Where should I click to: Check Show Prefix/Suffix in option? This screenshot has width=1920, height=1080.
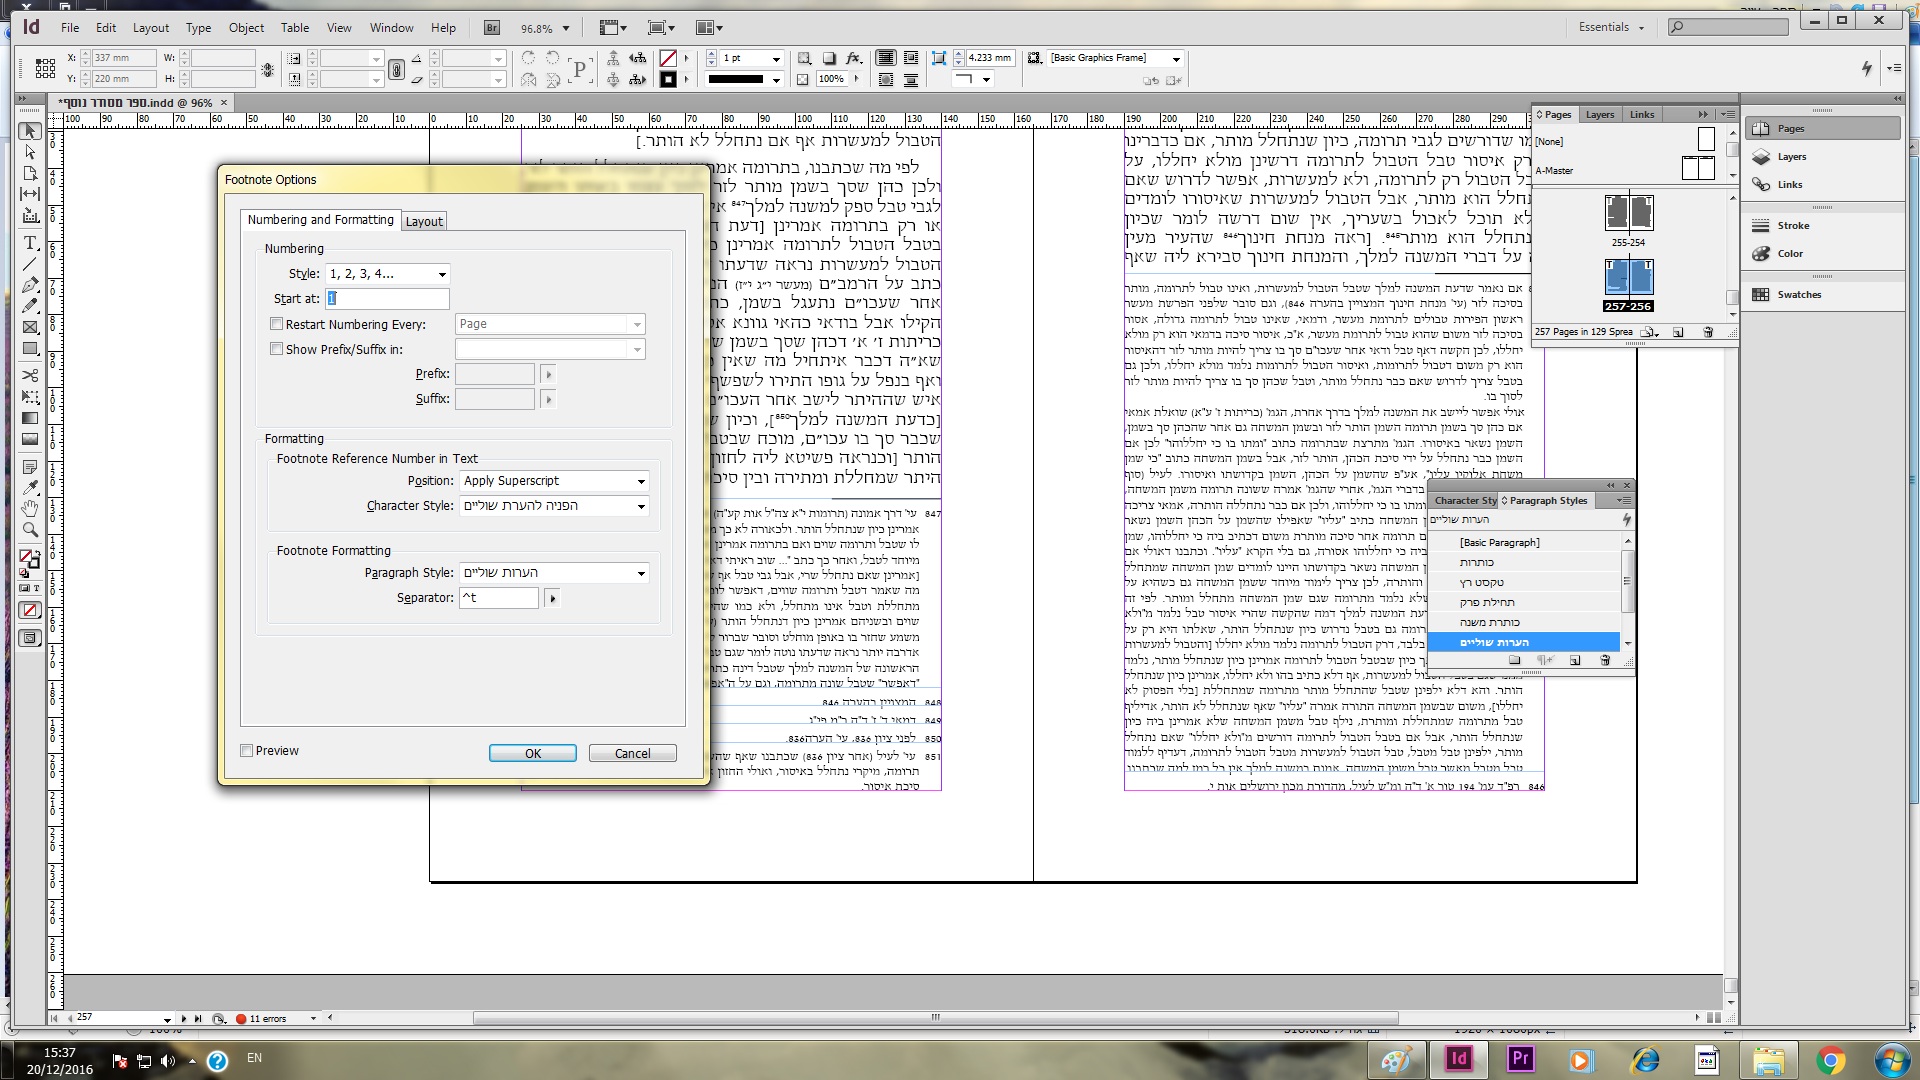[x=277, y=349]
